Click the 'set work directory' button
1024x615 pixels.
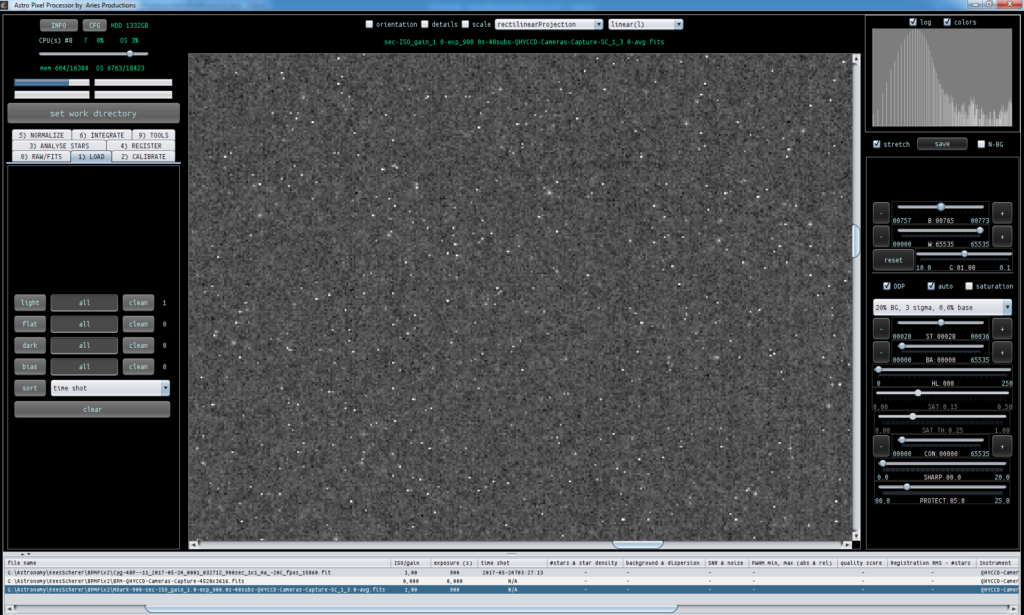tap(93, 114)
